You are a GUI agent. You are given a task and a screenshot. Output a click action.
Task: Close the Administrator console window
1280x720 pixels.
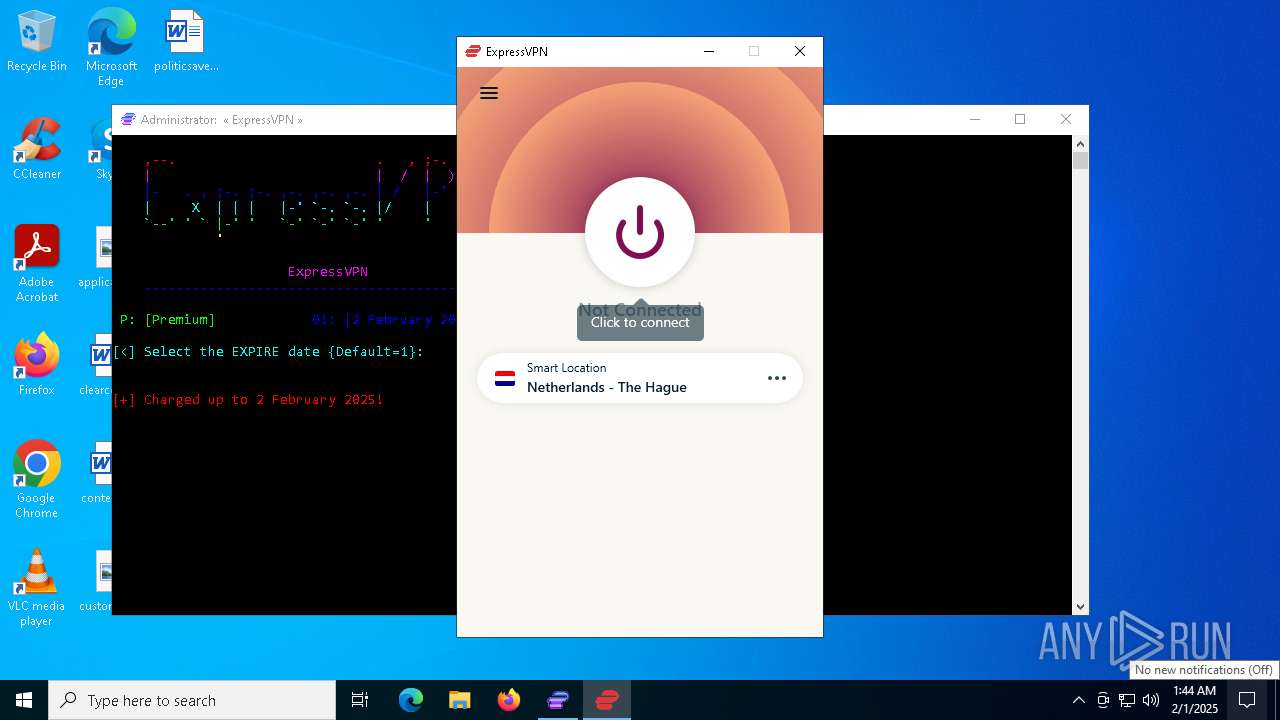pyautogui.click(x=1066, y=119)
